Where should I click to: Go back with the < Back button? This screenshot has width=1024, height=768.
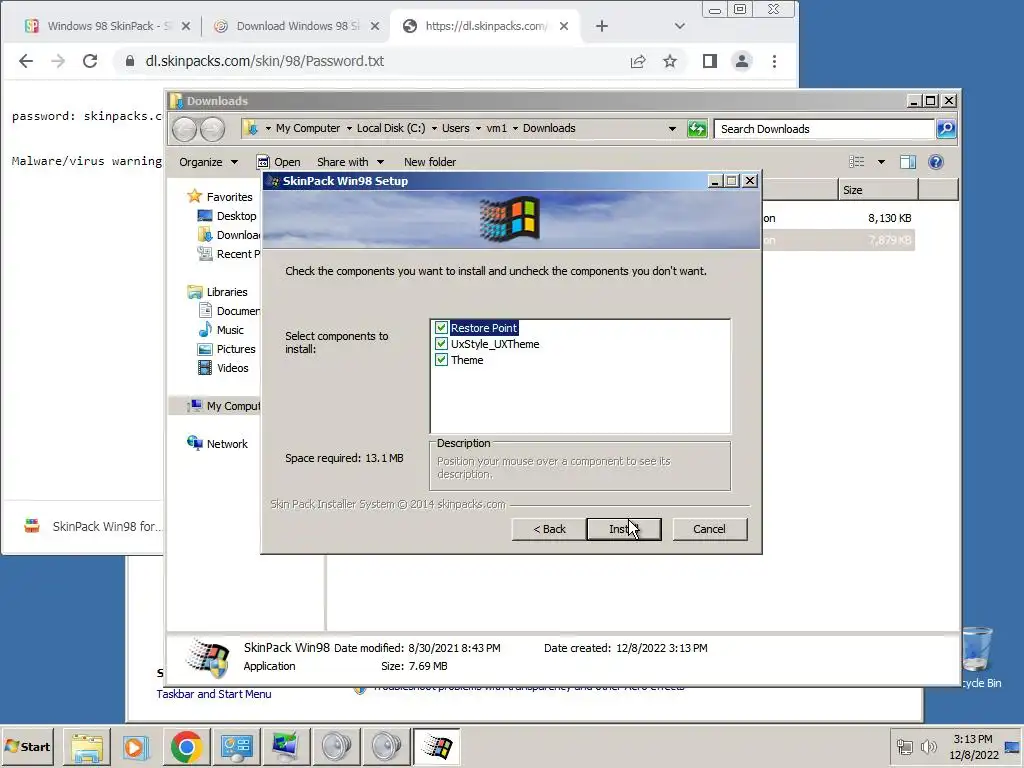pos(549,529)
